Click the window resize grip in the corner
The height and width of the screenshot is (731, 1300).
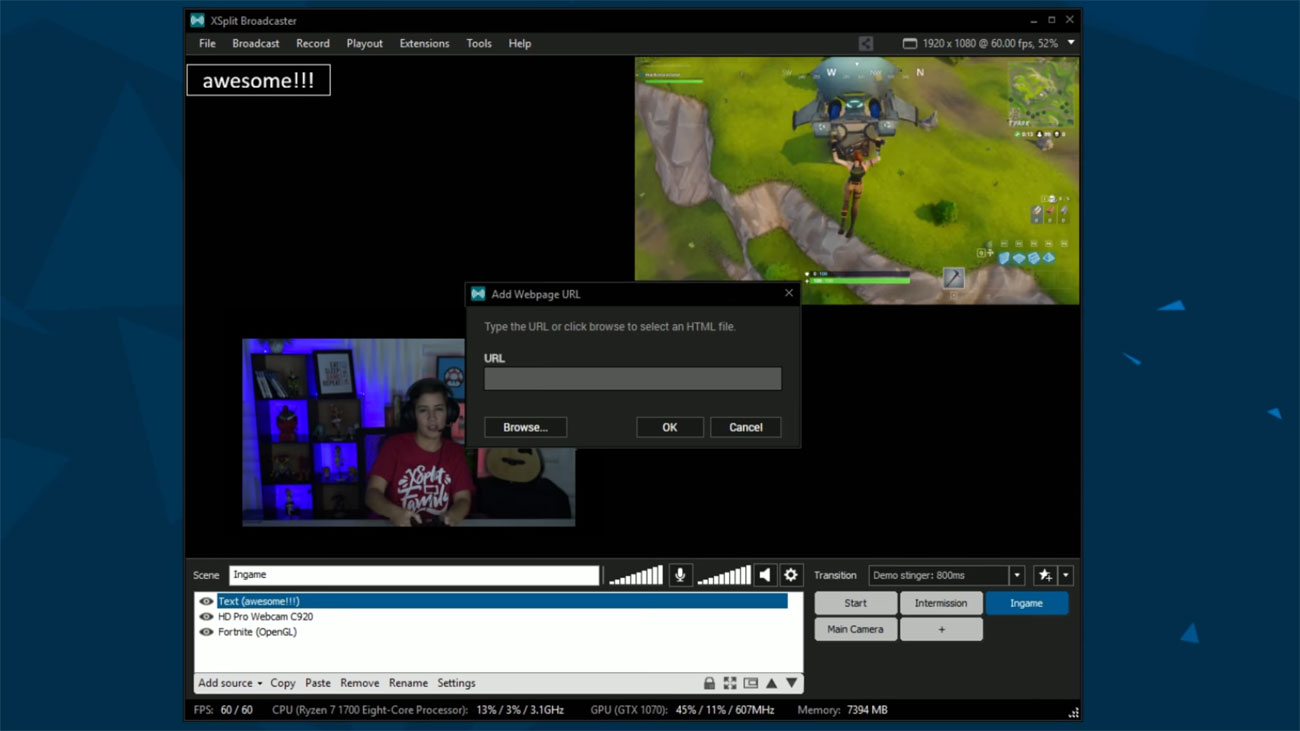tap(1073, 712)
